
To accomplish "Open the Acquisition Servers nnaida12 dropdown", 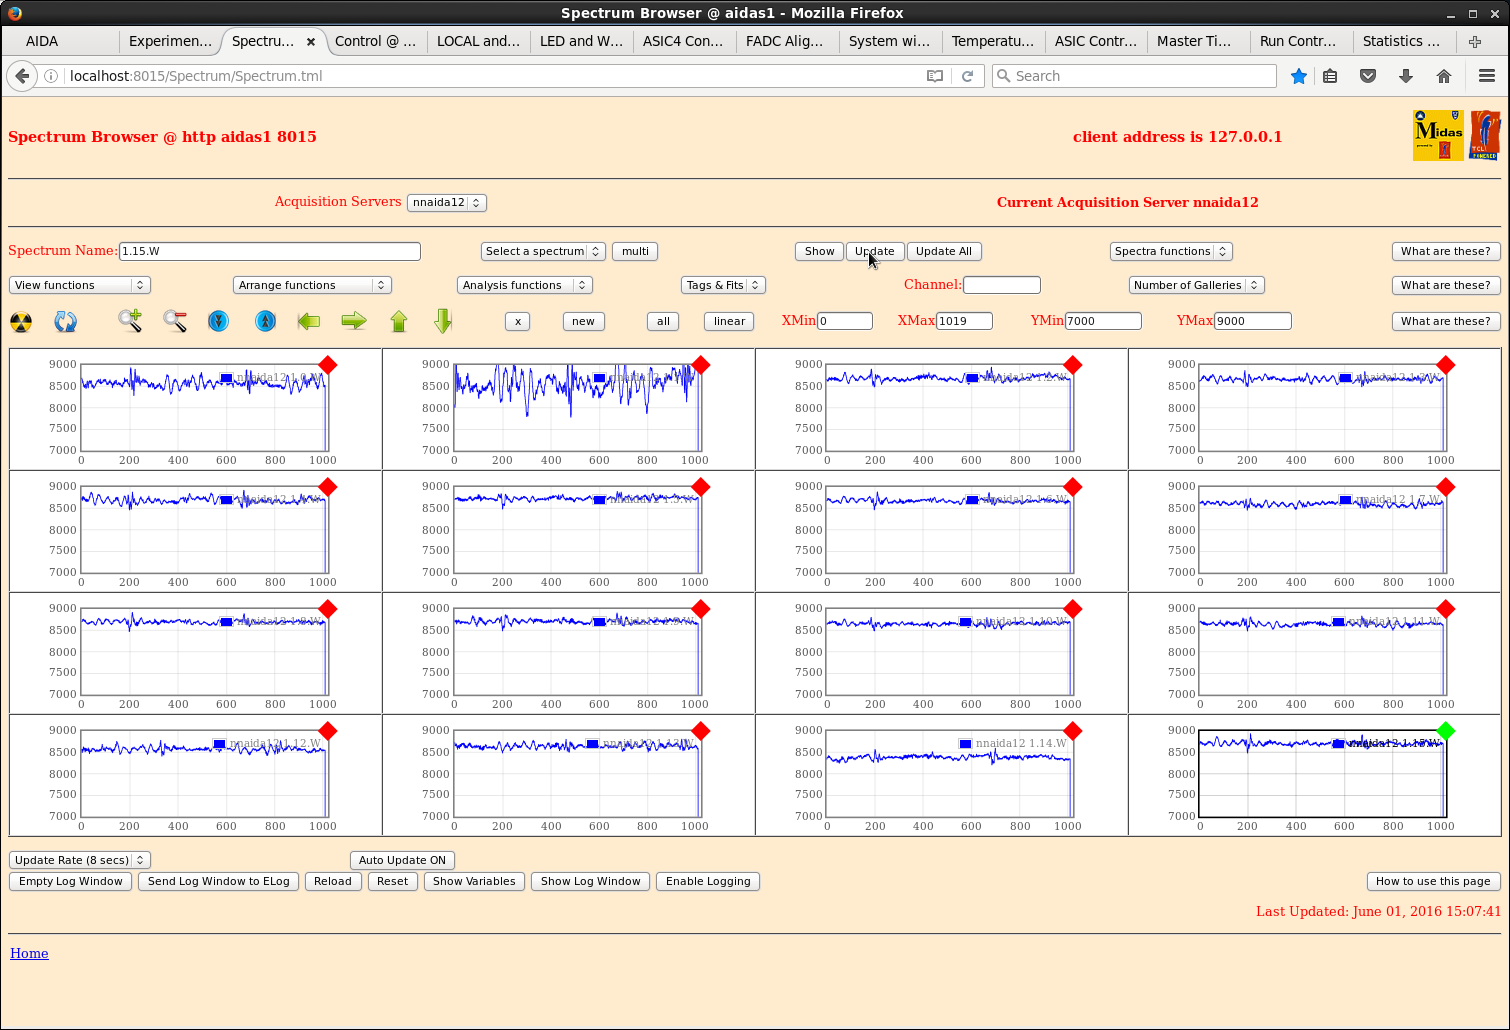I will pos(447,202).
